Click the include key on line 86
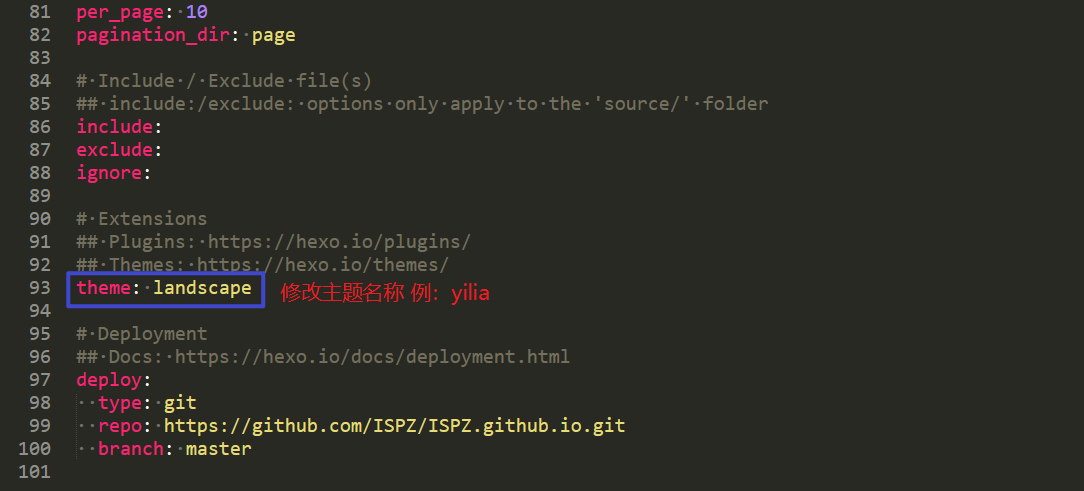 pyautogui.click(x=115, y=127)
